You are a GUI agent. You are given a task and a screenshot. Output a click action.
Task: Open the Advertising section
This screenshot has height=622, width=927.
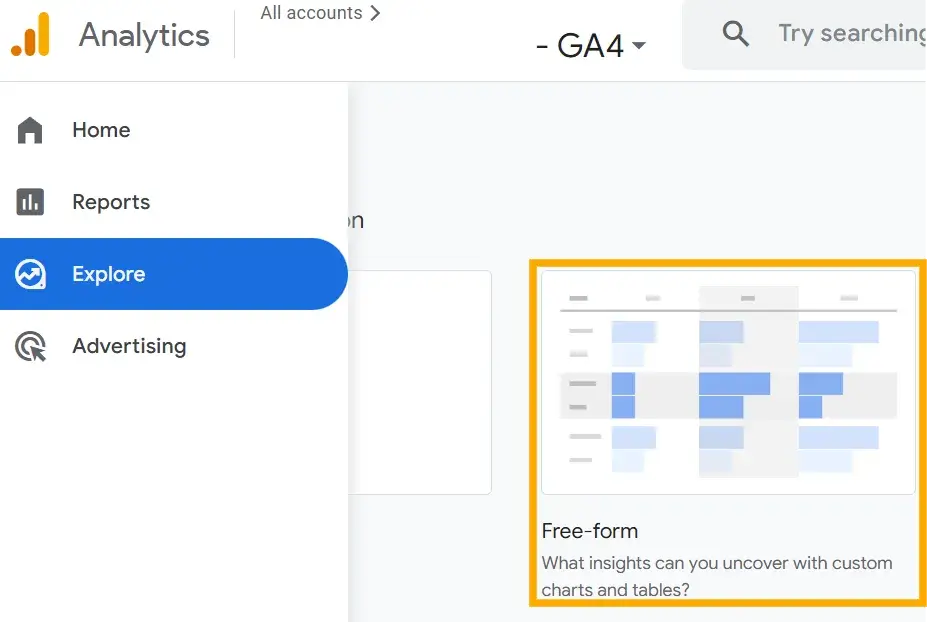tap(128, 346)
